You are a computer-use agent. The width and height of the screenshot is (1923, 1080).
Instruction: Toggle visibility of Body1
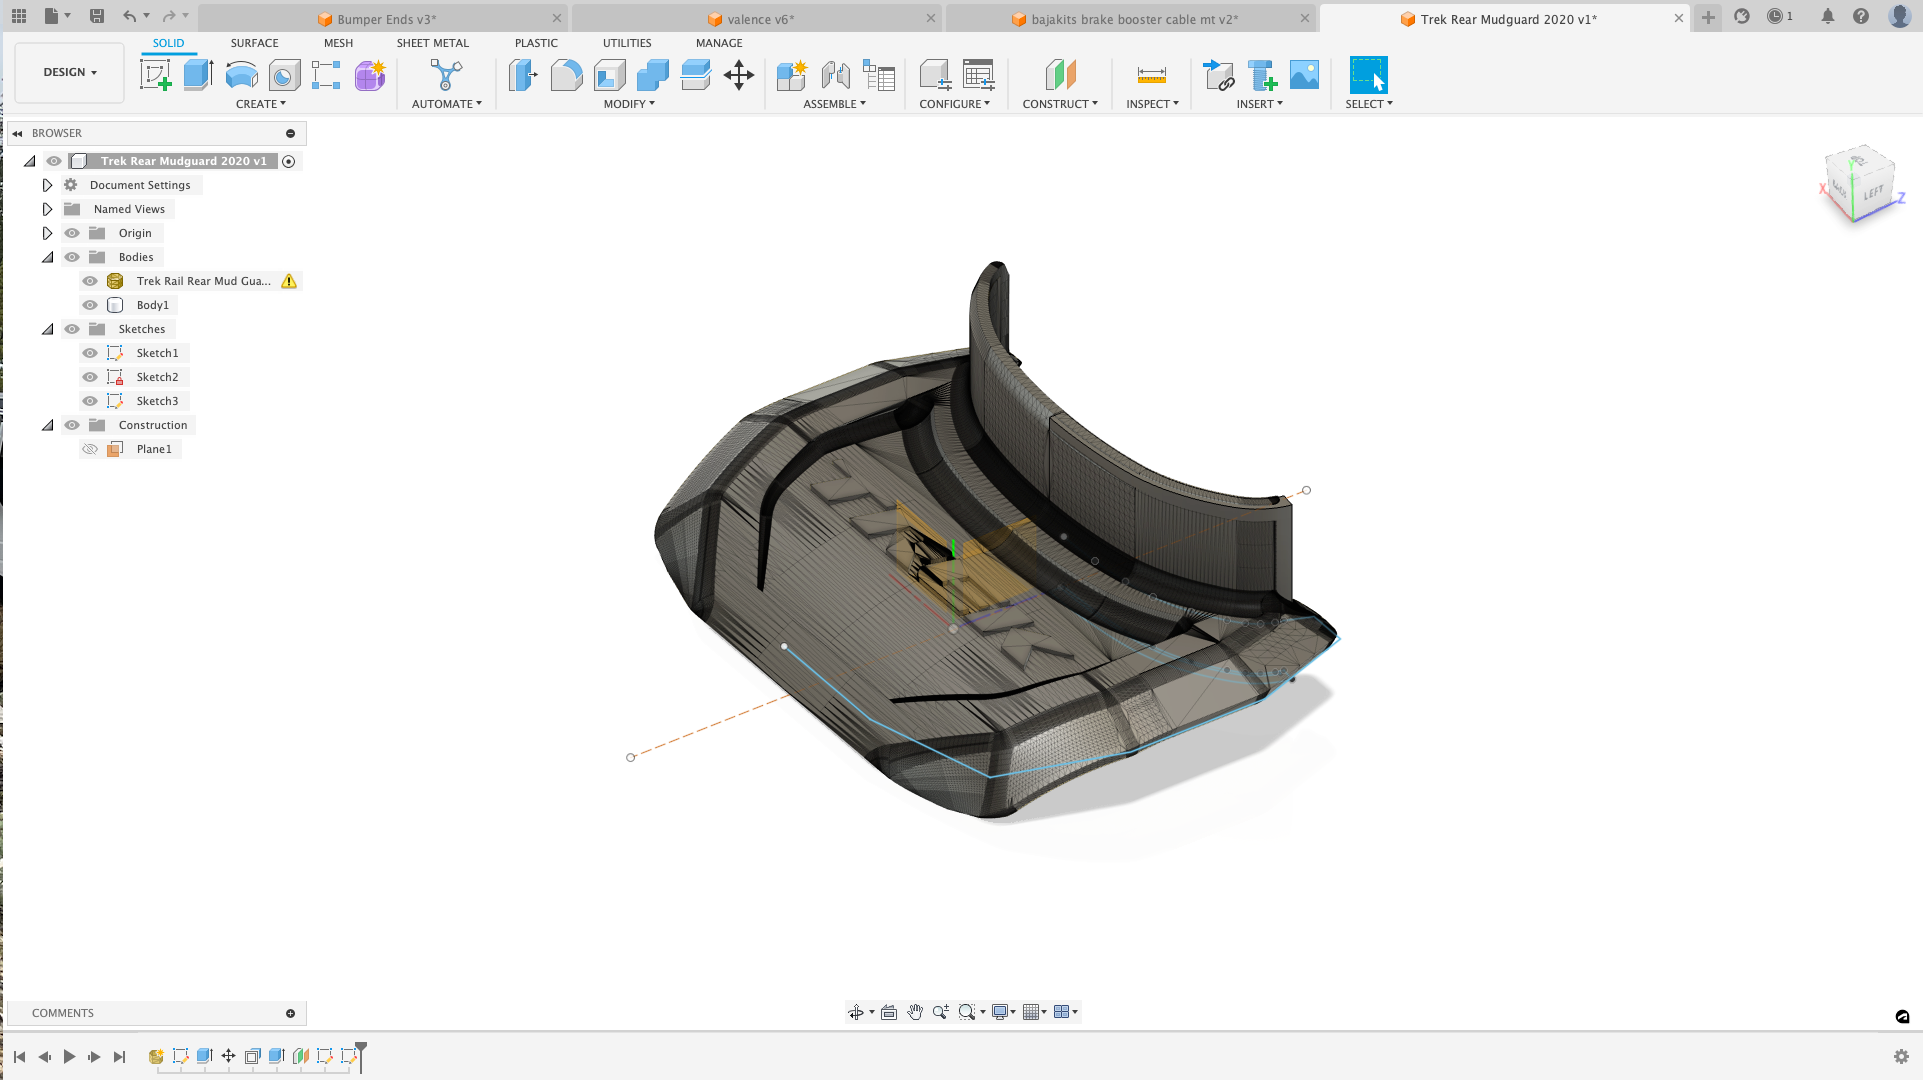[x=91, y=305]
